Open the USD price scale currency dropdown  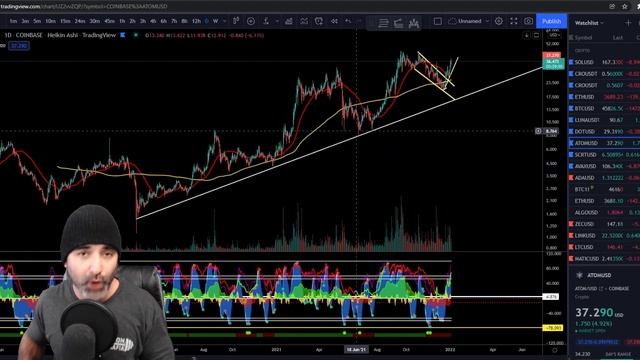click(x=554, y=36)
